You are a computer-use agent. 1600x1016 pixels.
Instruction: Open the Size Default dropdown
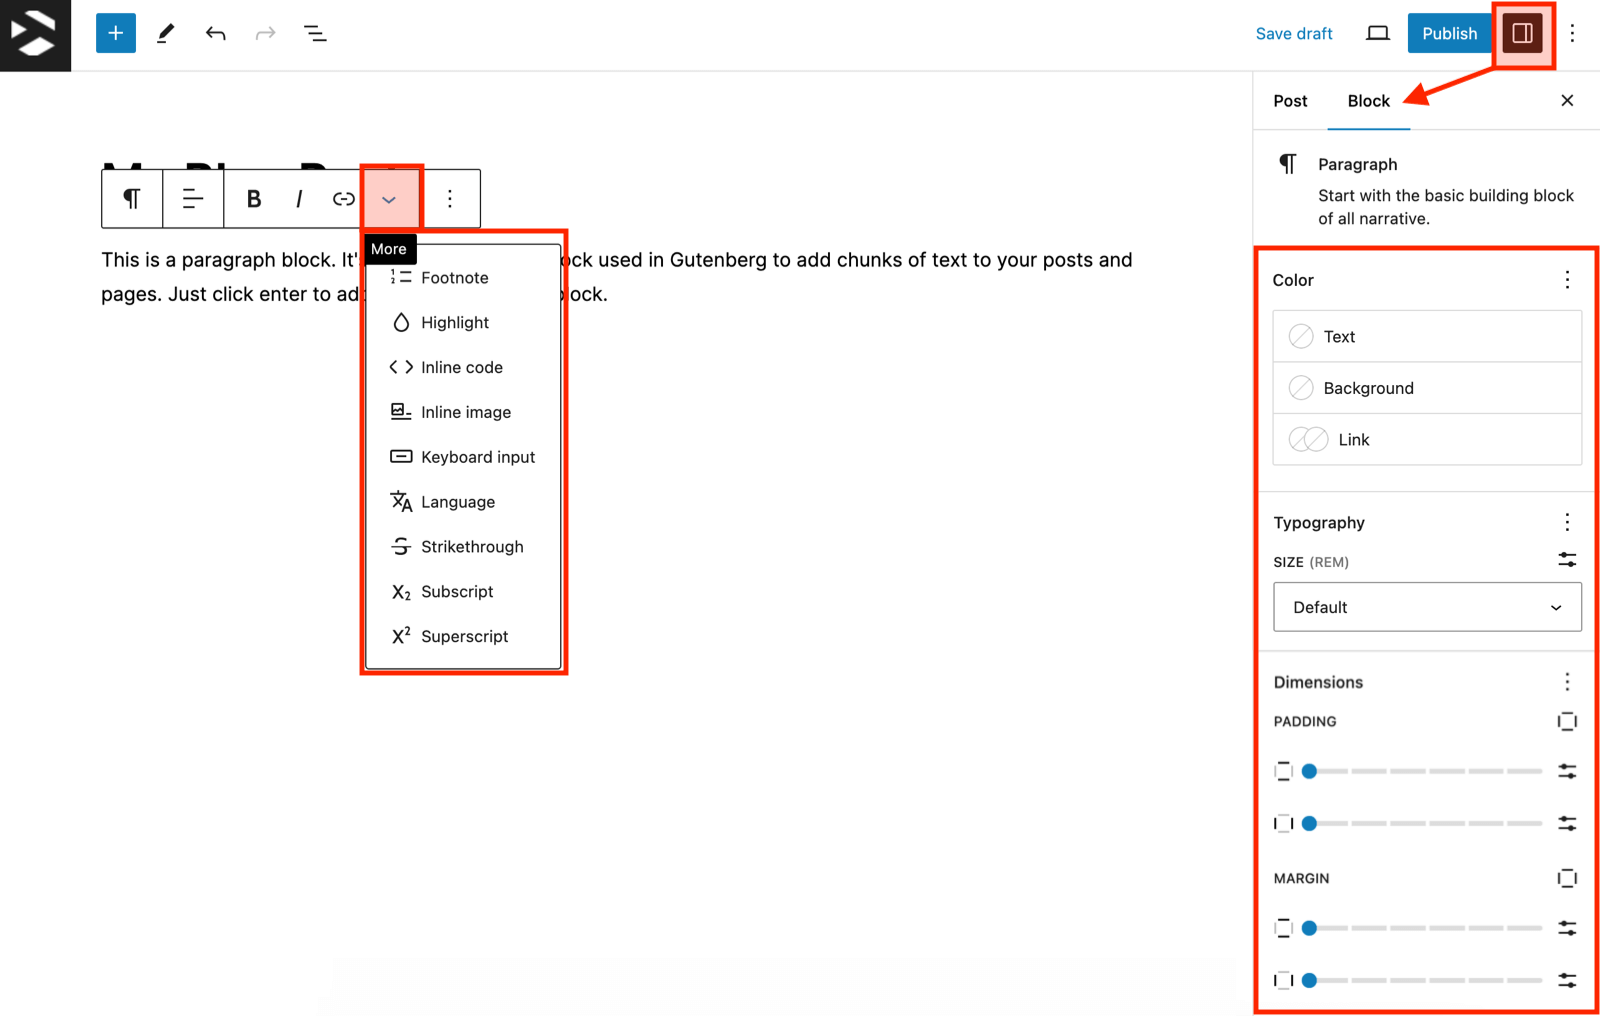1427,607
